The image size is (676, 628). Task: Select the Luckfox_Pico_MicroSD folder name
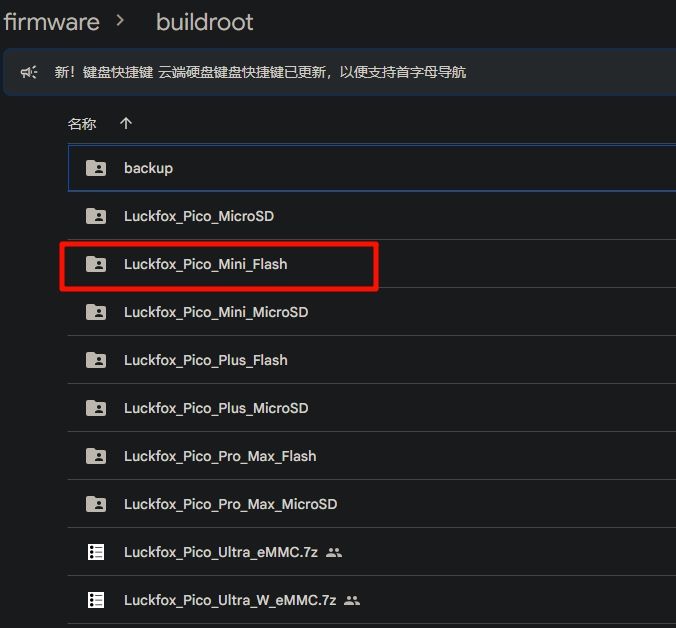199,216
